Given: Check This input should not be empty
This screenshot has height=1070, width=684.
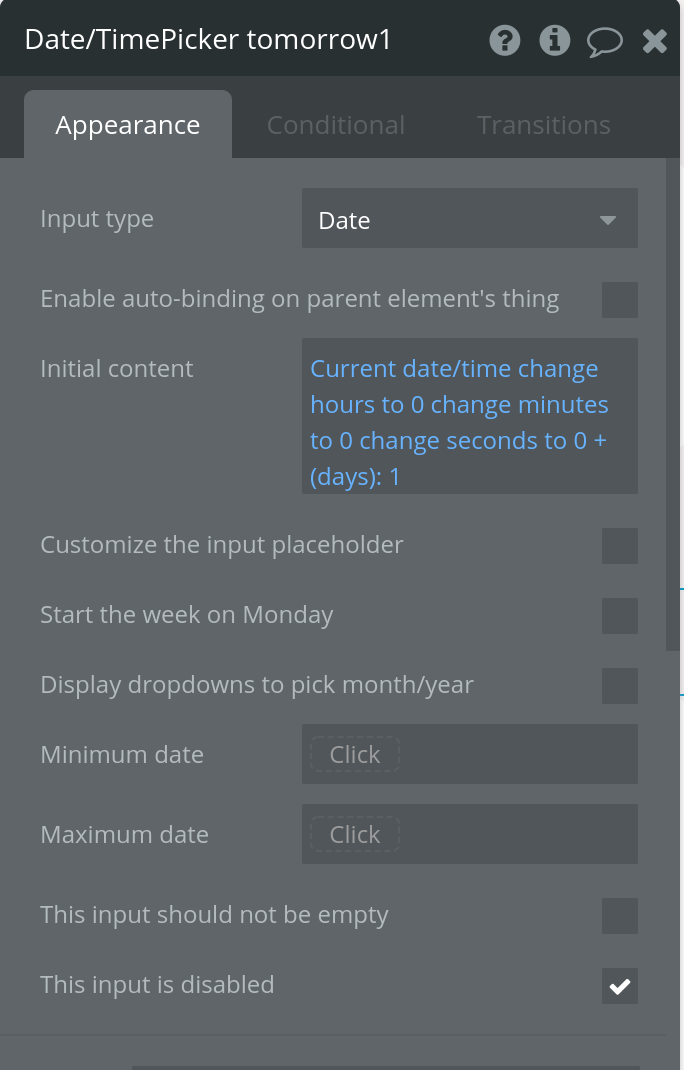Looking at the screenshot, I should click(620, 916).
